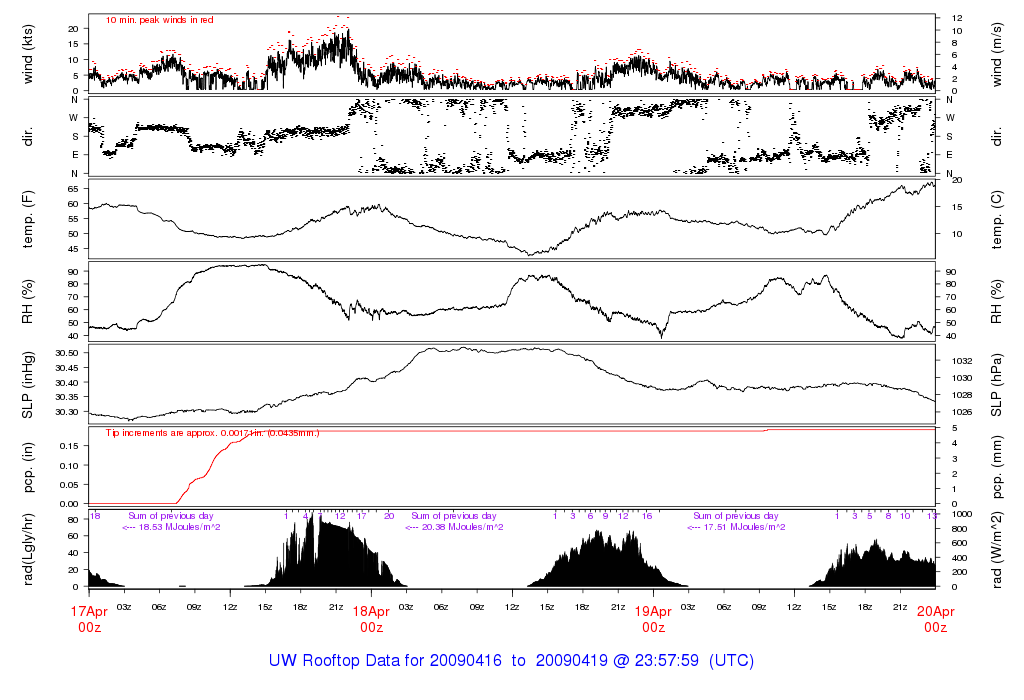1024x700 pixels.
Task: Click the '17.51 MJoules/m^2' radiation sum
Action: pyautogui.click(x=744, y=527)
